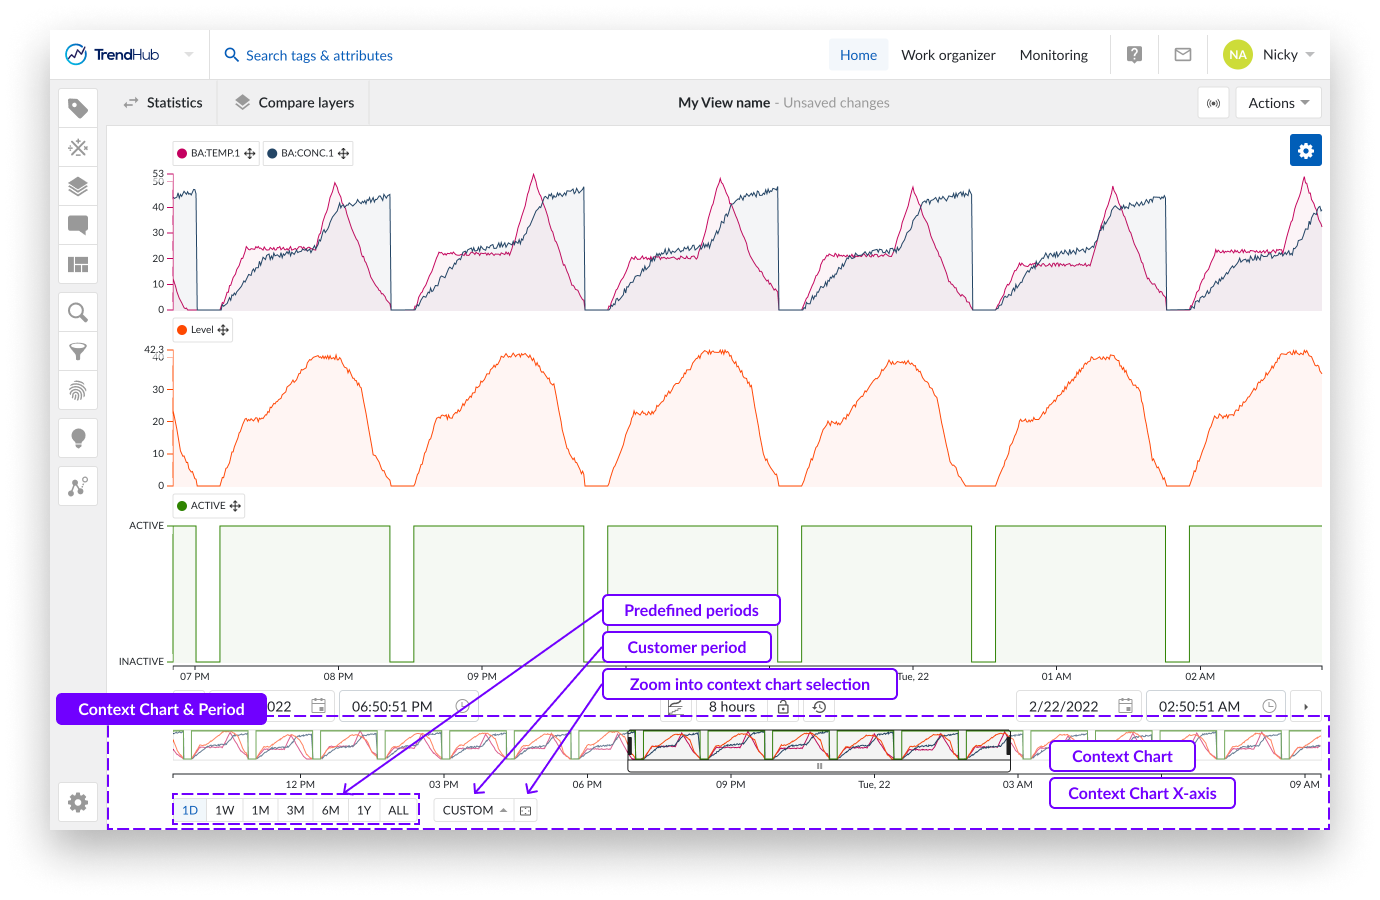This screenshot has height=900, width=1380.
Task: Expand the Actions dropdown
Action: pos(1278,103)
